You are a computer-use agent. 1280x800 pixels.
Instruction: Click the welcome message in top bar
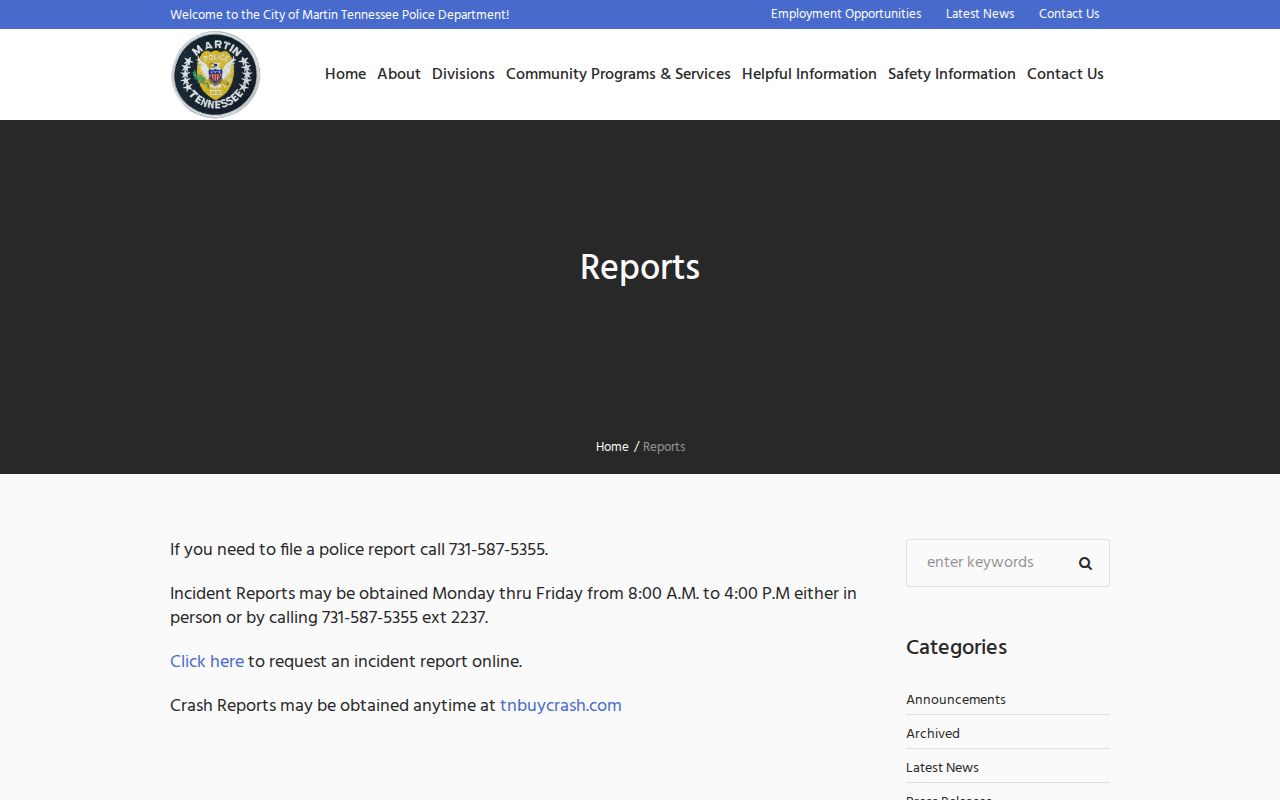340,15
